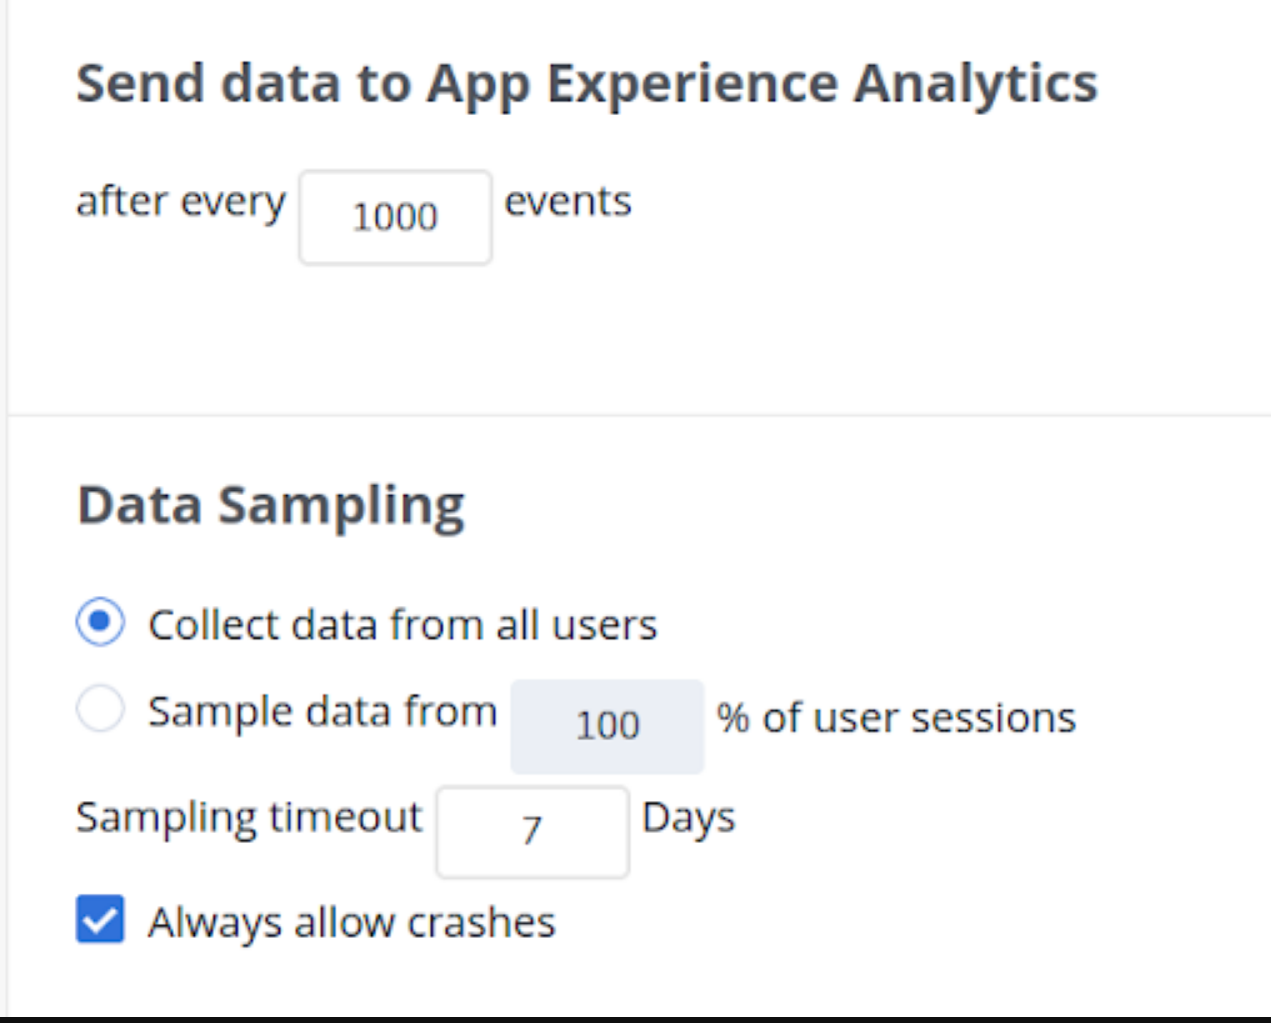Toggle the Always allow crashes checkbox
The image size is (1271, 1023).
100,919
